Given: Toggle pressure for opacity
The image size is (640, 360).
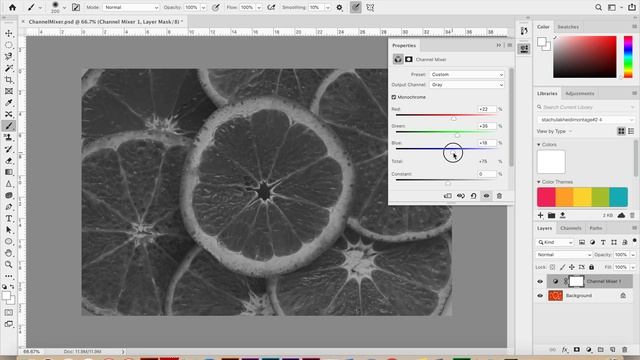Looking at the screenshot, I should [x=216, y=7].
